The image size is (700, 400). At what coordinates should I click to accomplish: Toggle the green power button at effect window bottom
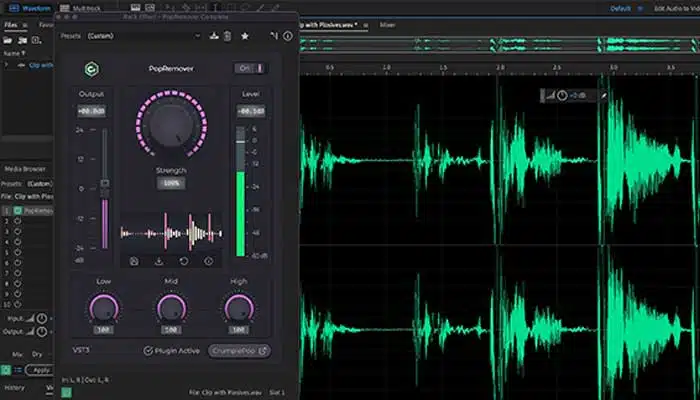point(67,392)
